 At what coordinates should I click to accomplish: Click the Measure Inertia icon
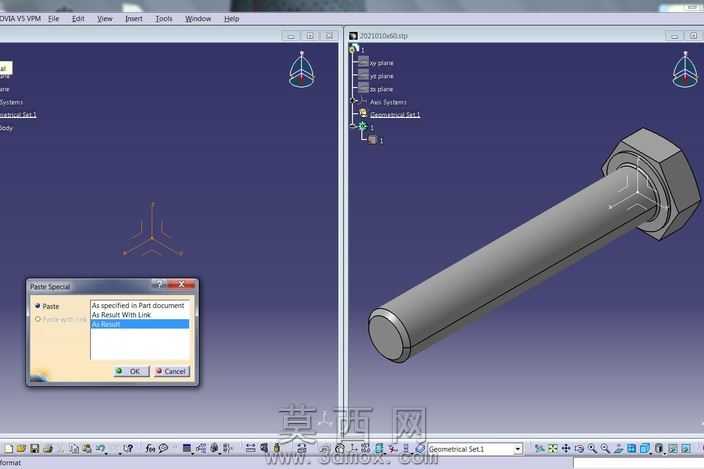(x=277, y=448)
